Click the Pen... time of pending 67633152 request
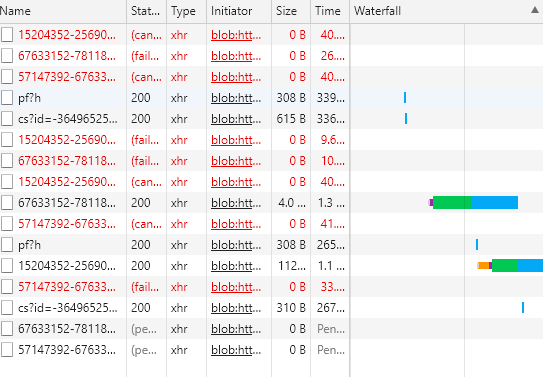The width and height of the screenshot is (543, 377). pos(331,329)
